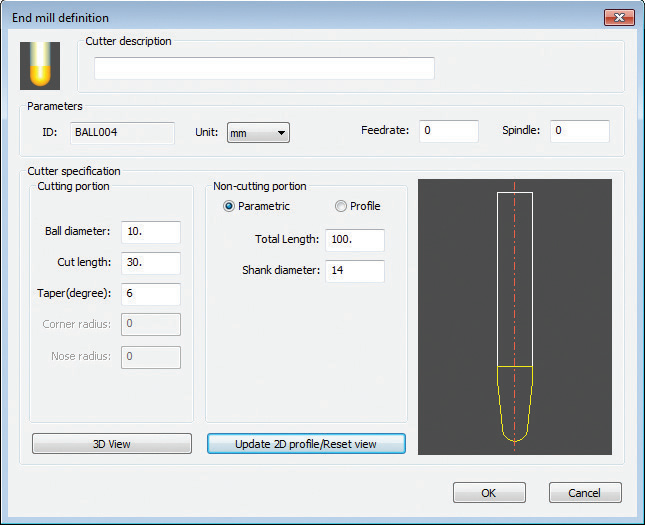Click the Cutter description text field
This screenshot has height=525, width=645.
(x=264, y=68)
